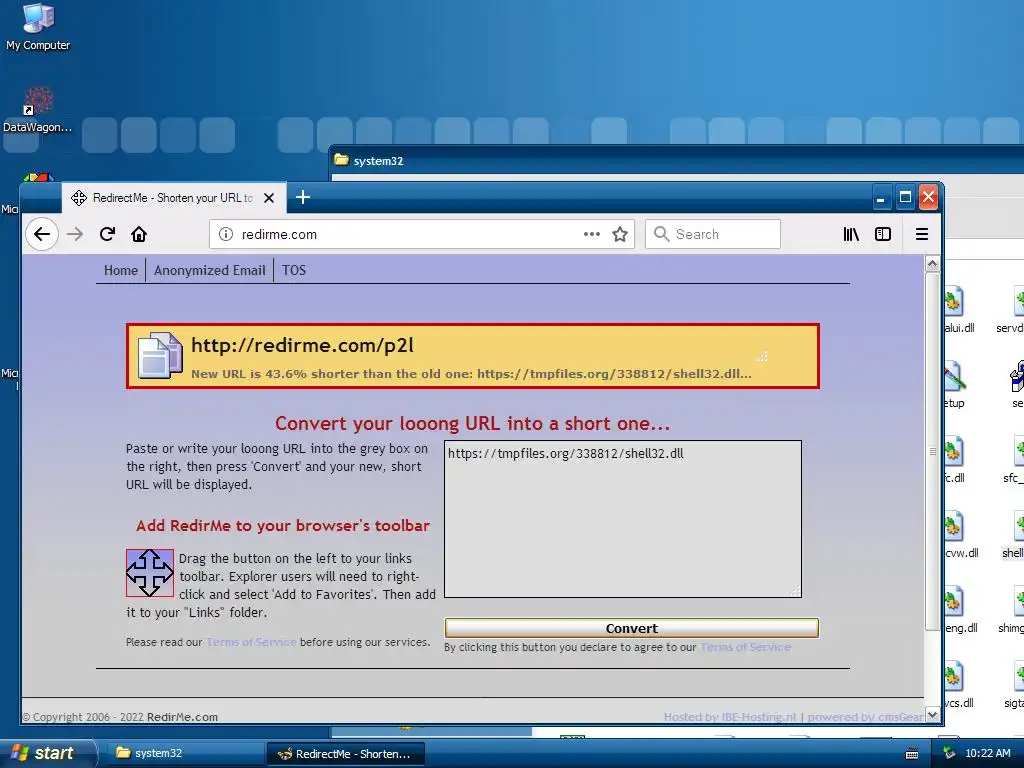The width and height of the screenshot is (1024, 768).
Task: Click the long URL text area
Action: [x=623, y=519]
